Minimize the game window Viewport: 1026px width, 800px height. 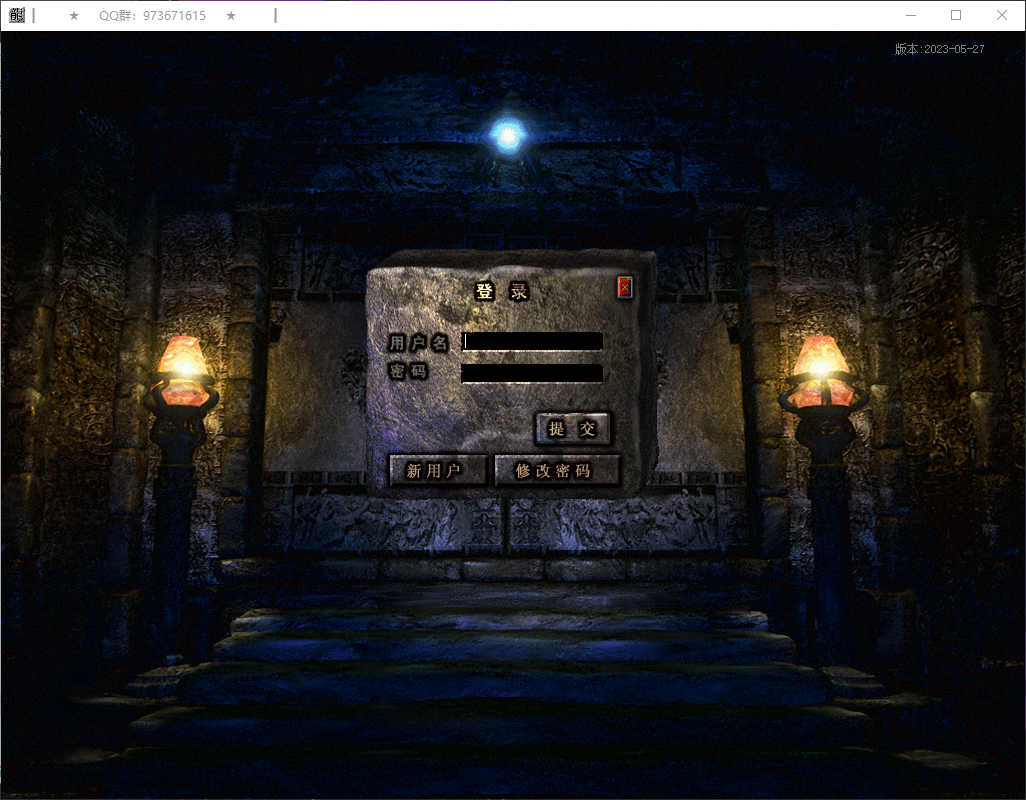click(x=911, y=15)
